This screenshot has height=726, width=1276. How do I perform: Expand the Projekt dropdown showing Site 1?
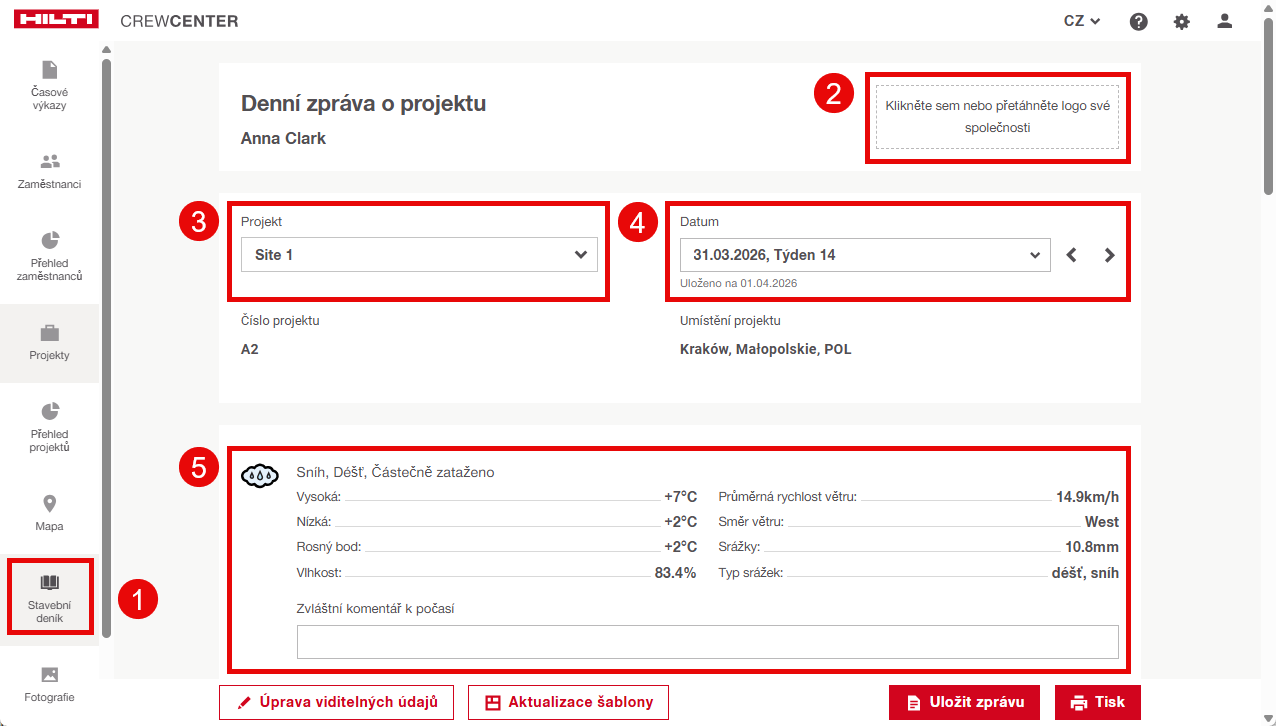pyautogui.click(x=419, y=255)
